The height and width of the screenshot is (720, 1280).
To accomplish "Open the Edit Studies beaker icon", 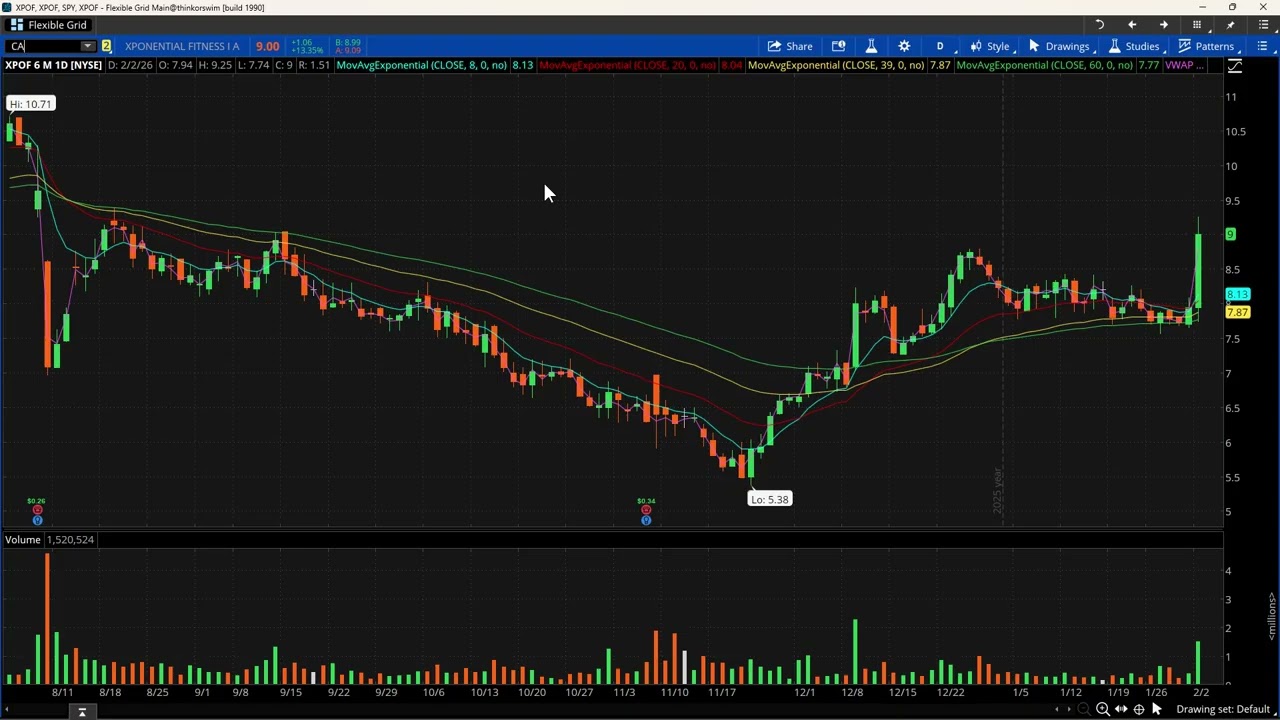I will (871, 46).
